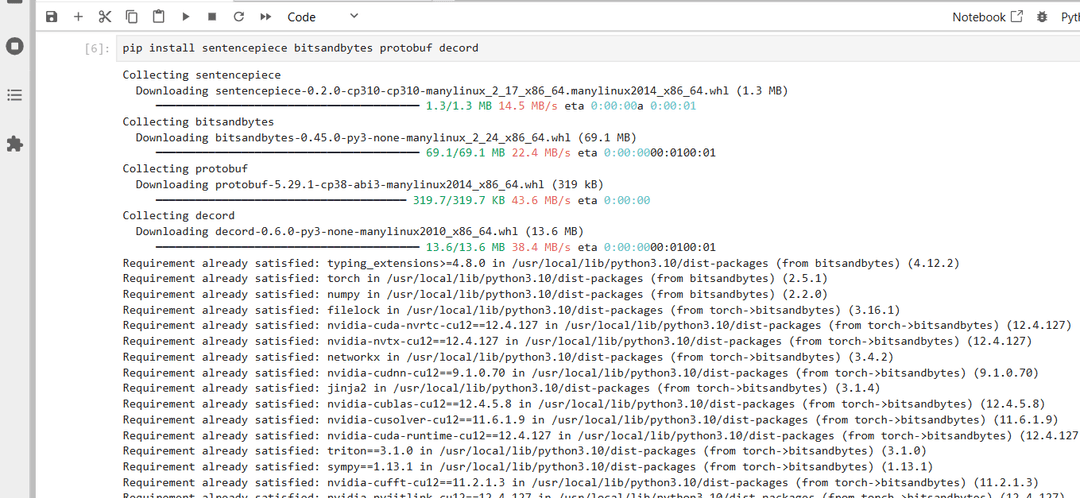Run the selected cell
1080x498 pixels.
(x=185, y=17)
